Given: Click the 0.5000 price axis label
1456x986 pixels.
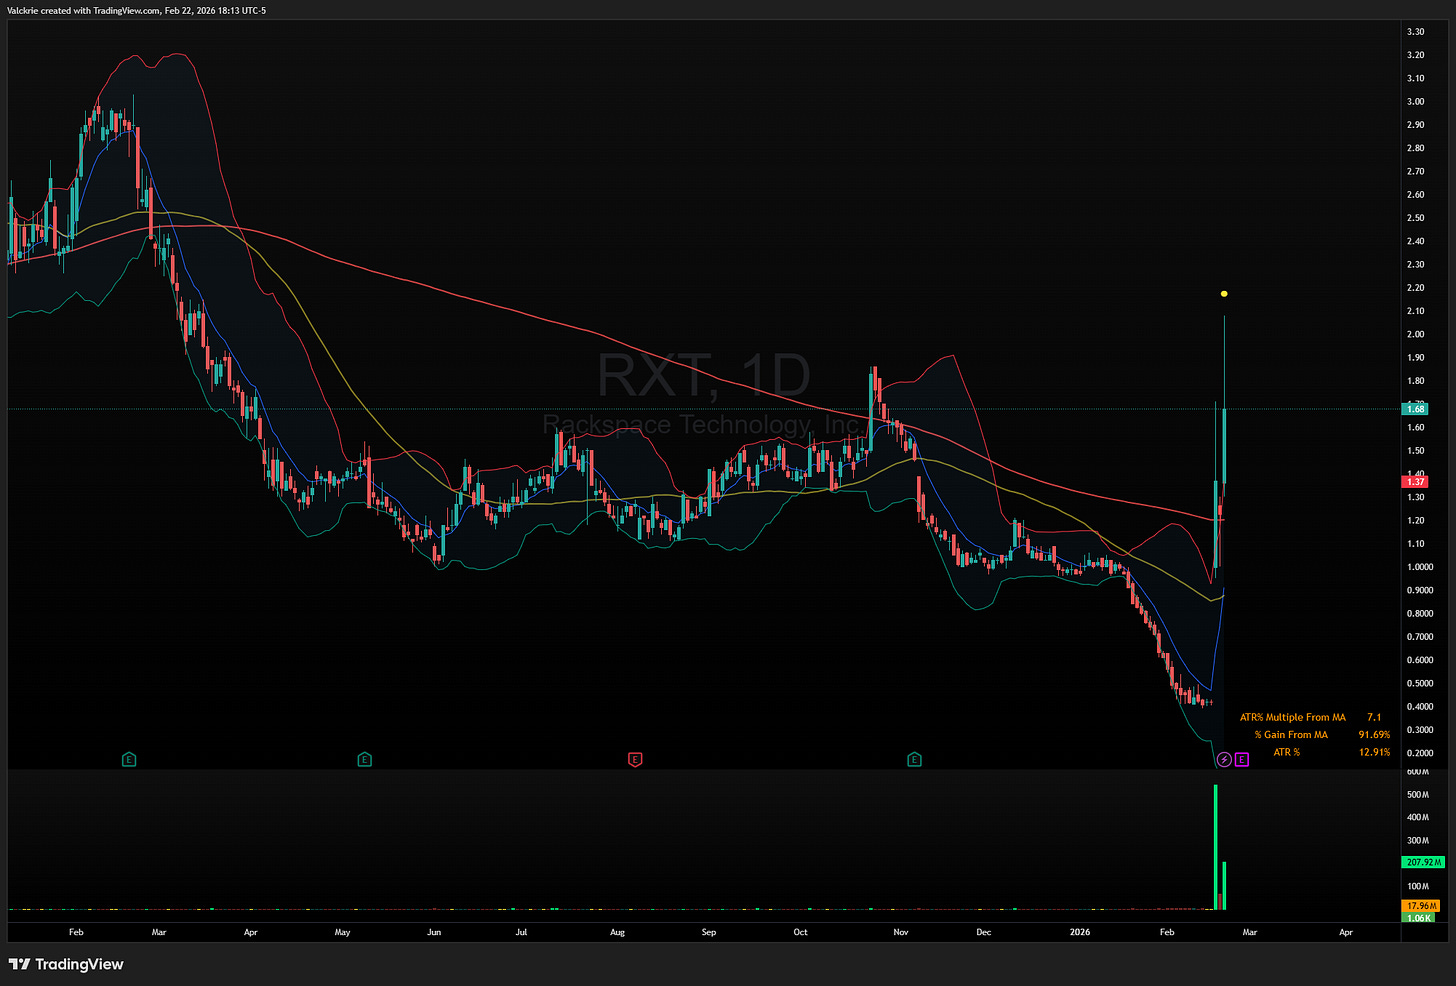Looking at the screenshot, I should click(1419, 684).
